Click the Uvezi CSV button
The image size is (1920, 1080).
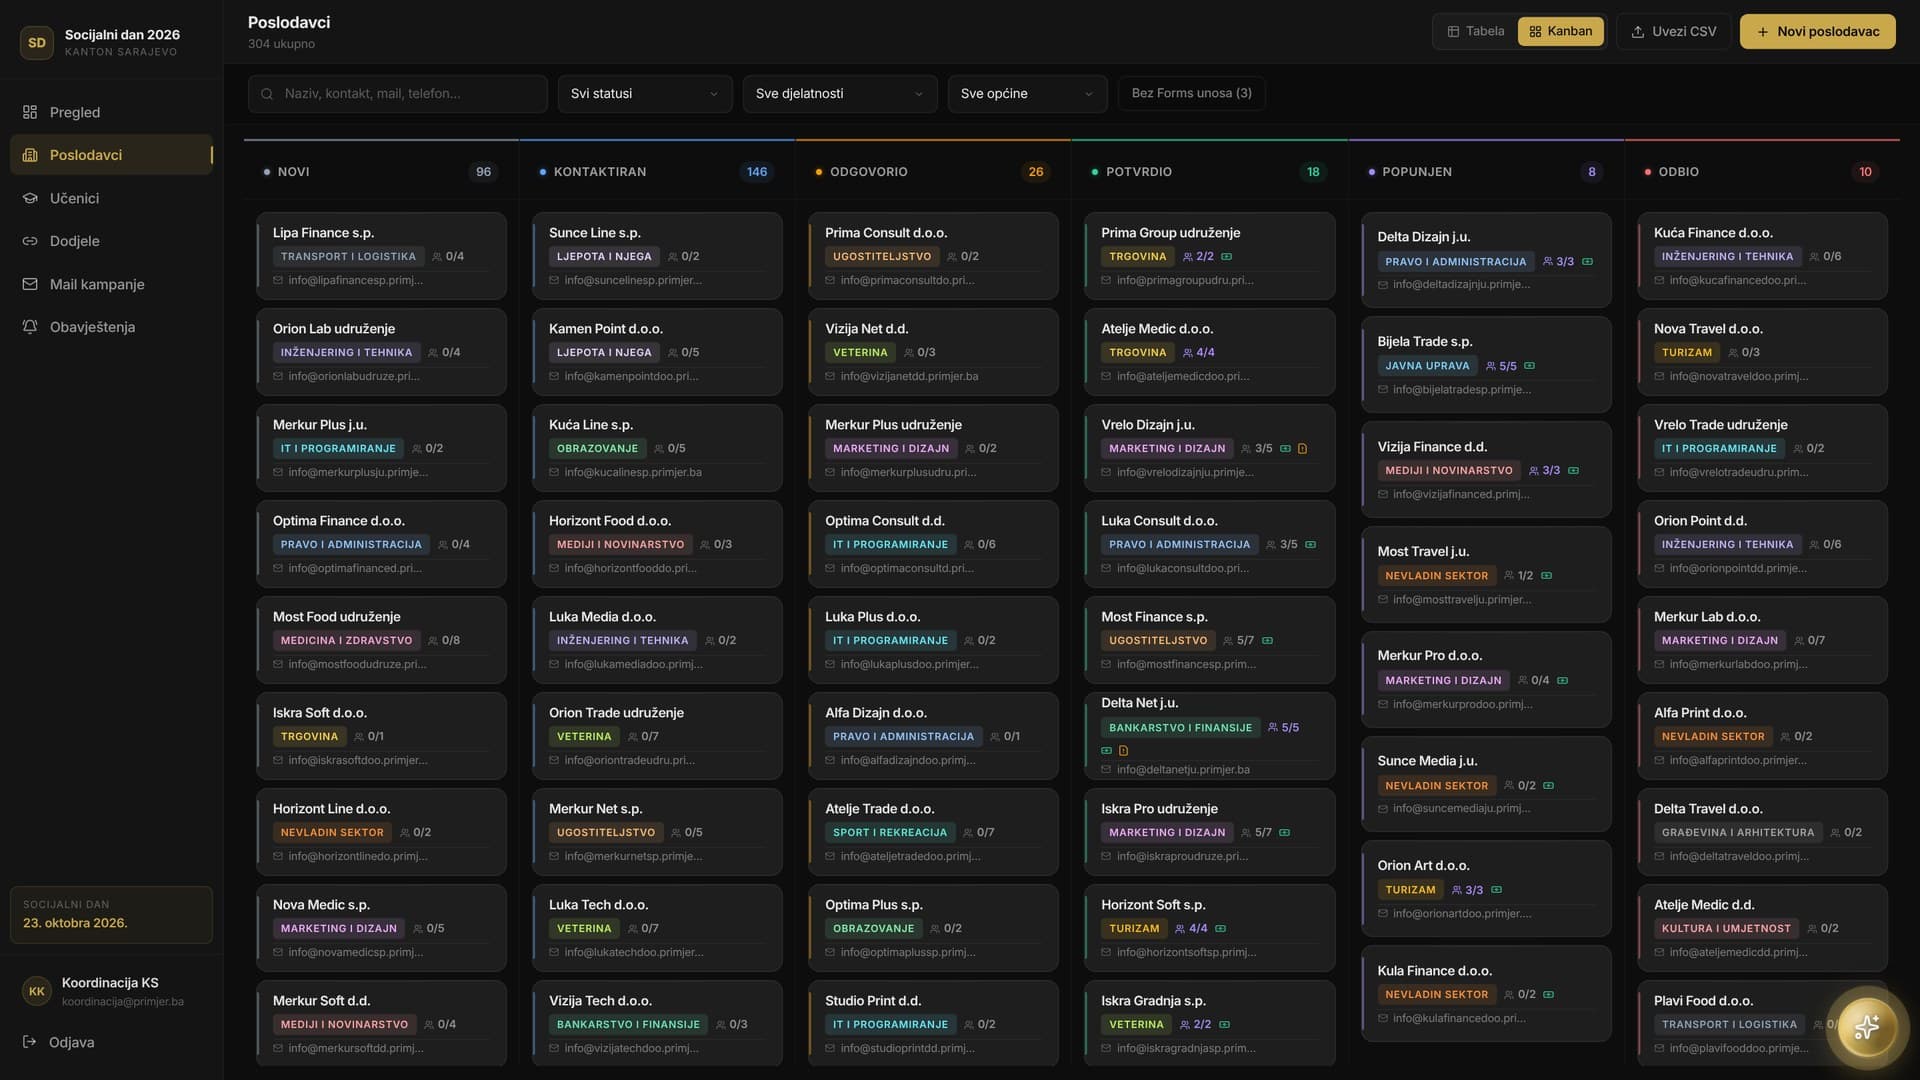click(1673, 32)
